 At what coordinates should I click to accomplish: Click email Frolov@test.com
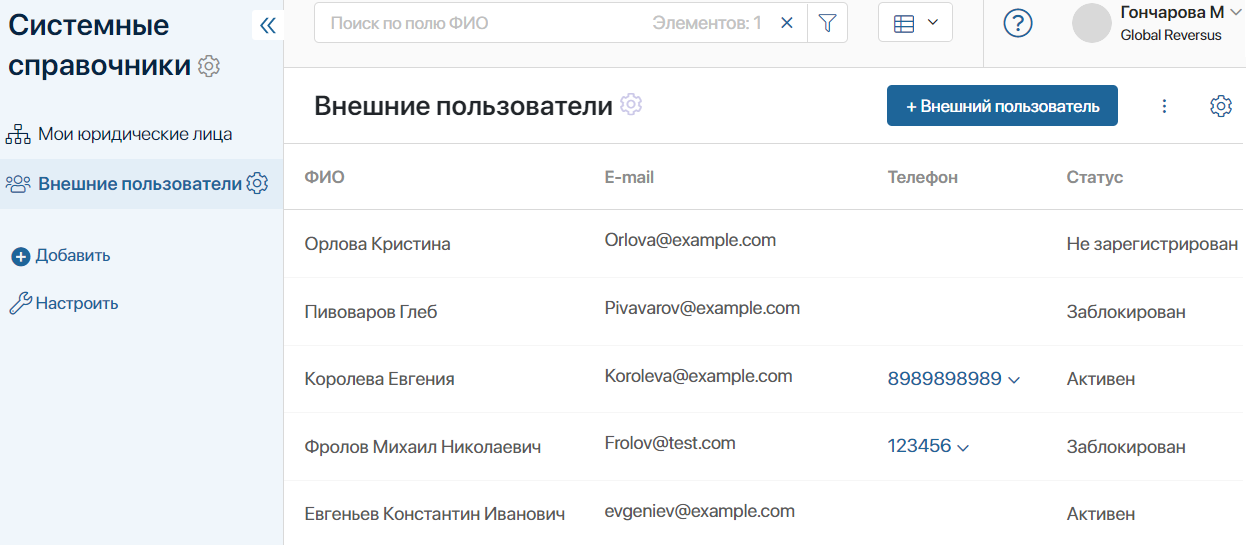click(670, 442)
